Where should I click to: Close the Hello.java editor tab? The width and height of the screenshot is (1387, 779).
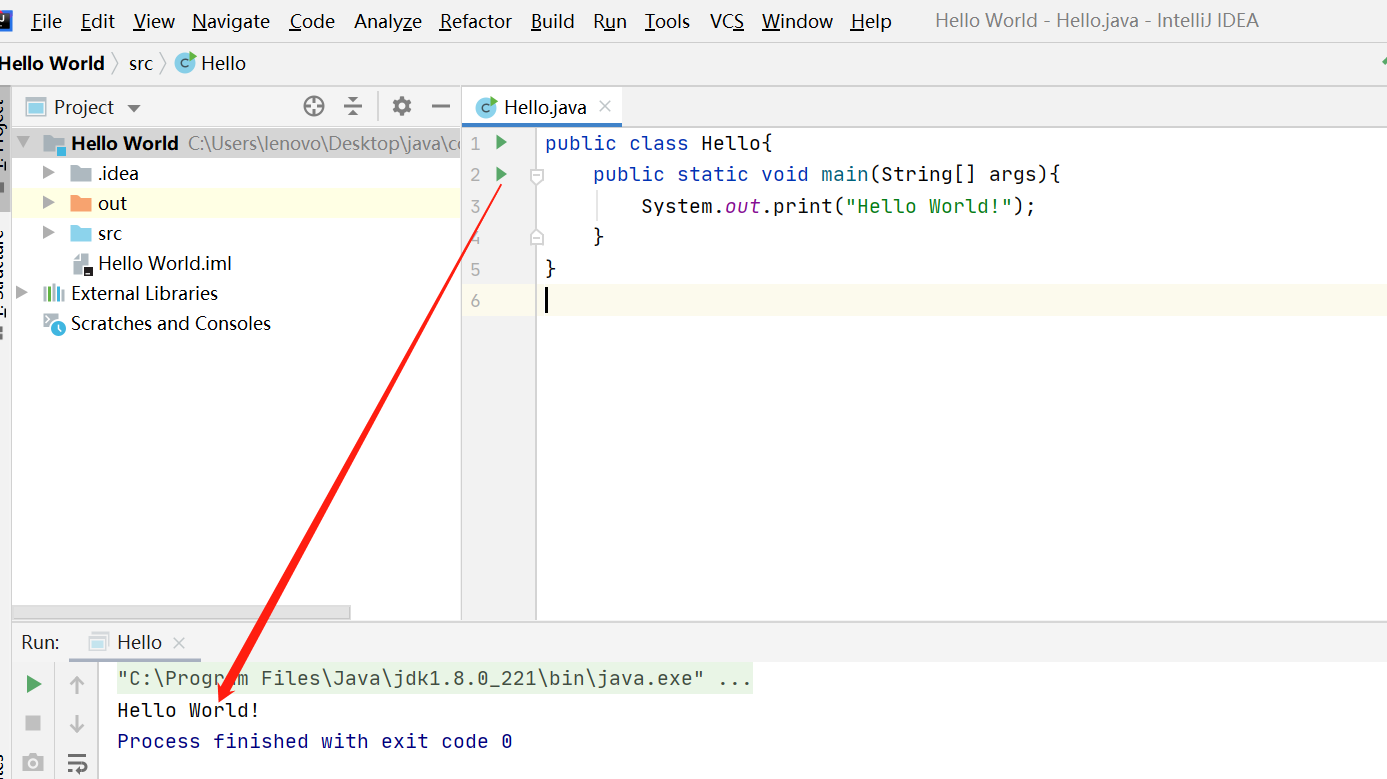point(606,106)
